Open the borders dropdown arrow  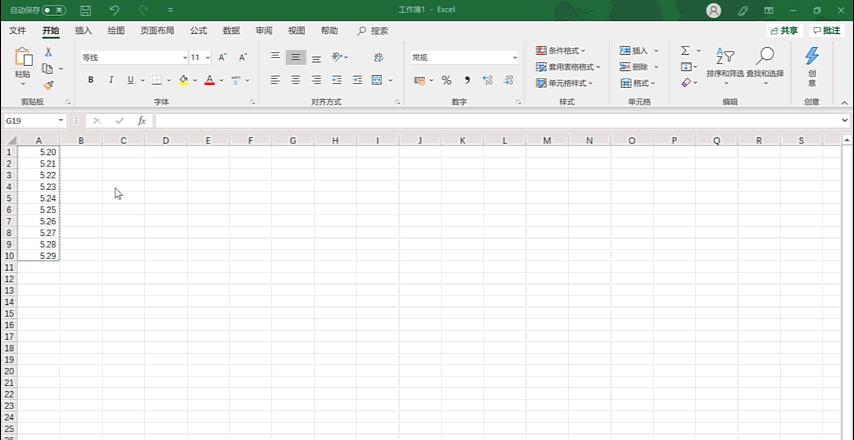coord(169,81)
